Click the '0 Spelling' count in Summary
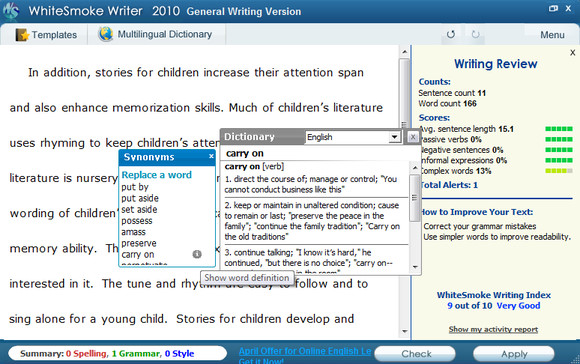 [86, 354]
